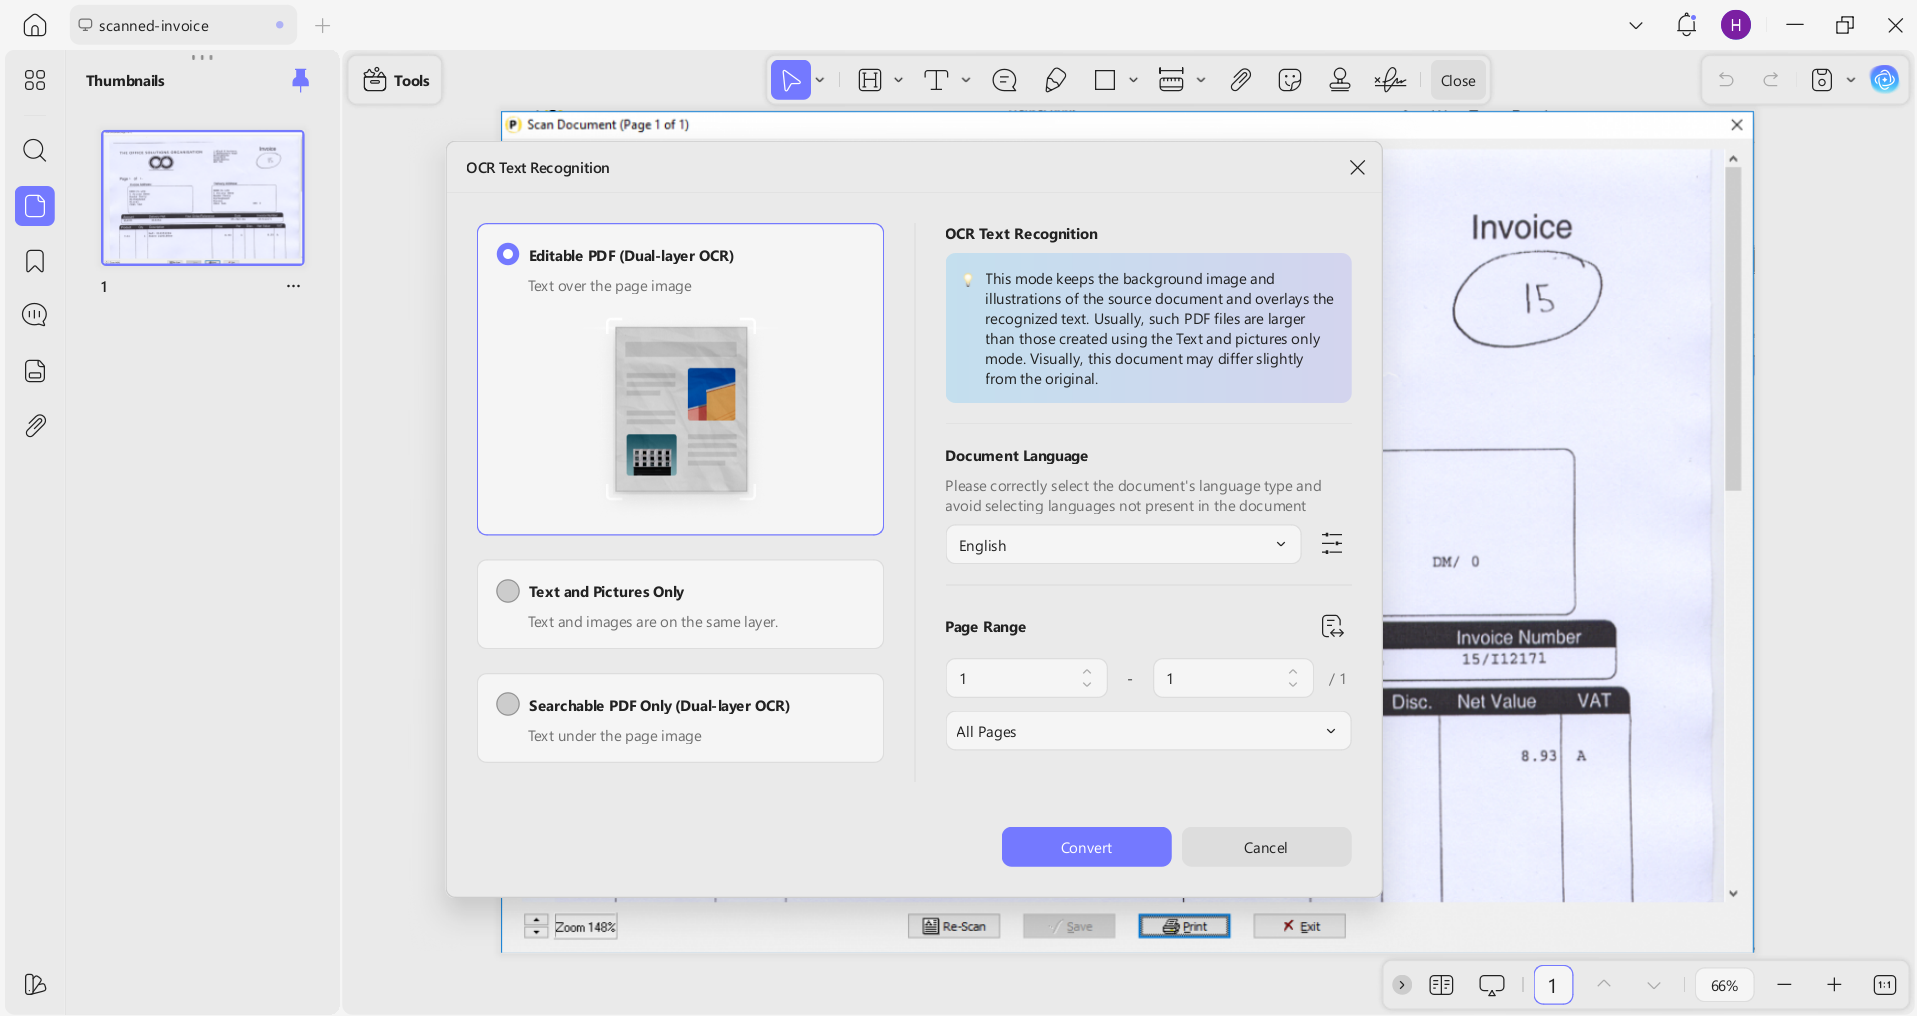Open the signature tool

pos(1390,80)
